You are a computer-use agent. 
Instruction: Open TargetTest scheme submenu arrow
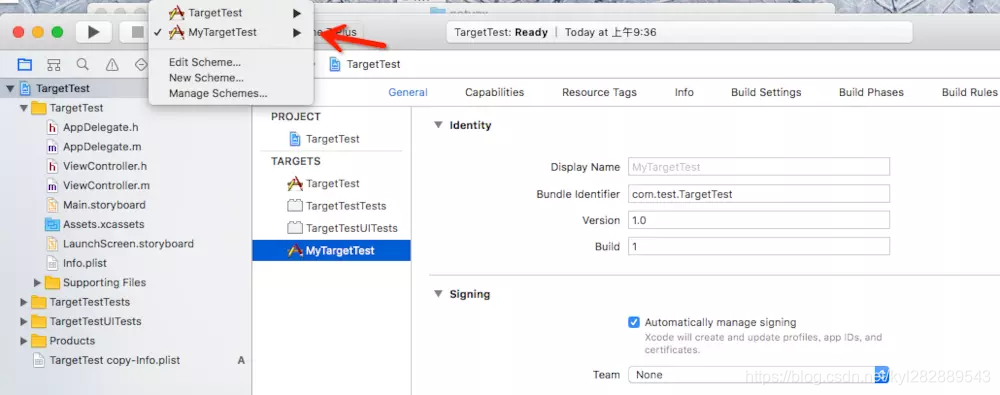tap(297, 13)
